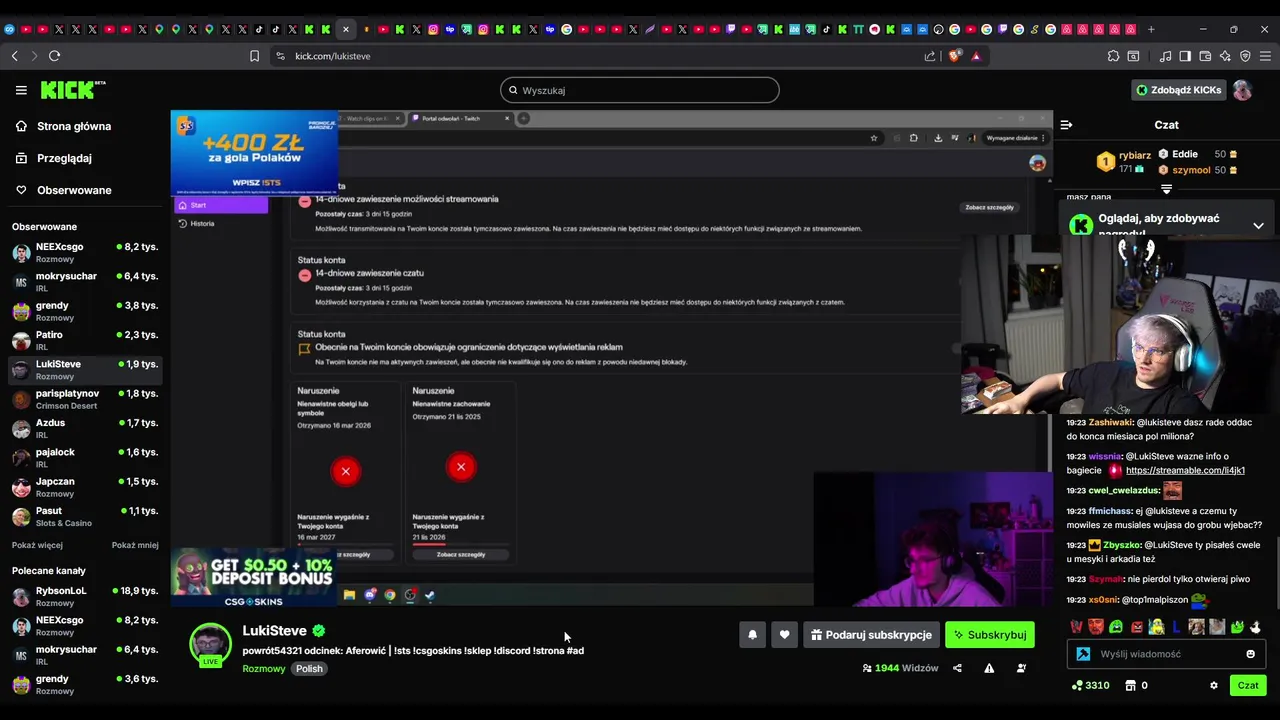1280x720 pixels.
Task: Open NEEXcsgo channel in Obserwowane list
Action: pyautogui.click(x=85, y=252)
